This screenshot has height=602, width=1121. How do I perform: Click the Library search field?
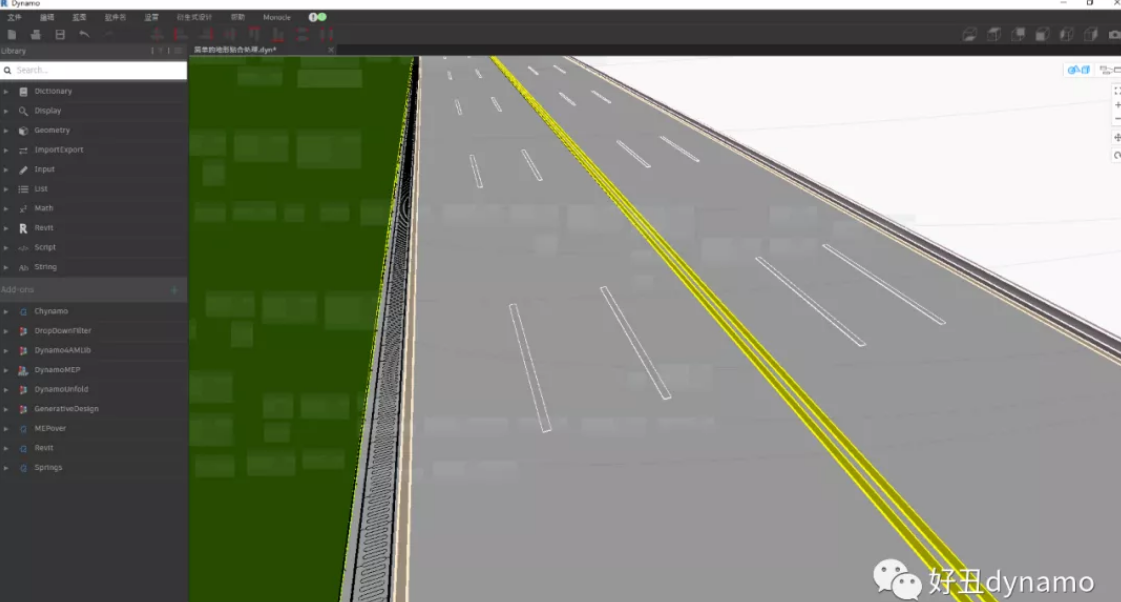point(94,70)
